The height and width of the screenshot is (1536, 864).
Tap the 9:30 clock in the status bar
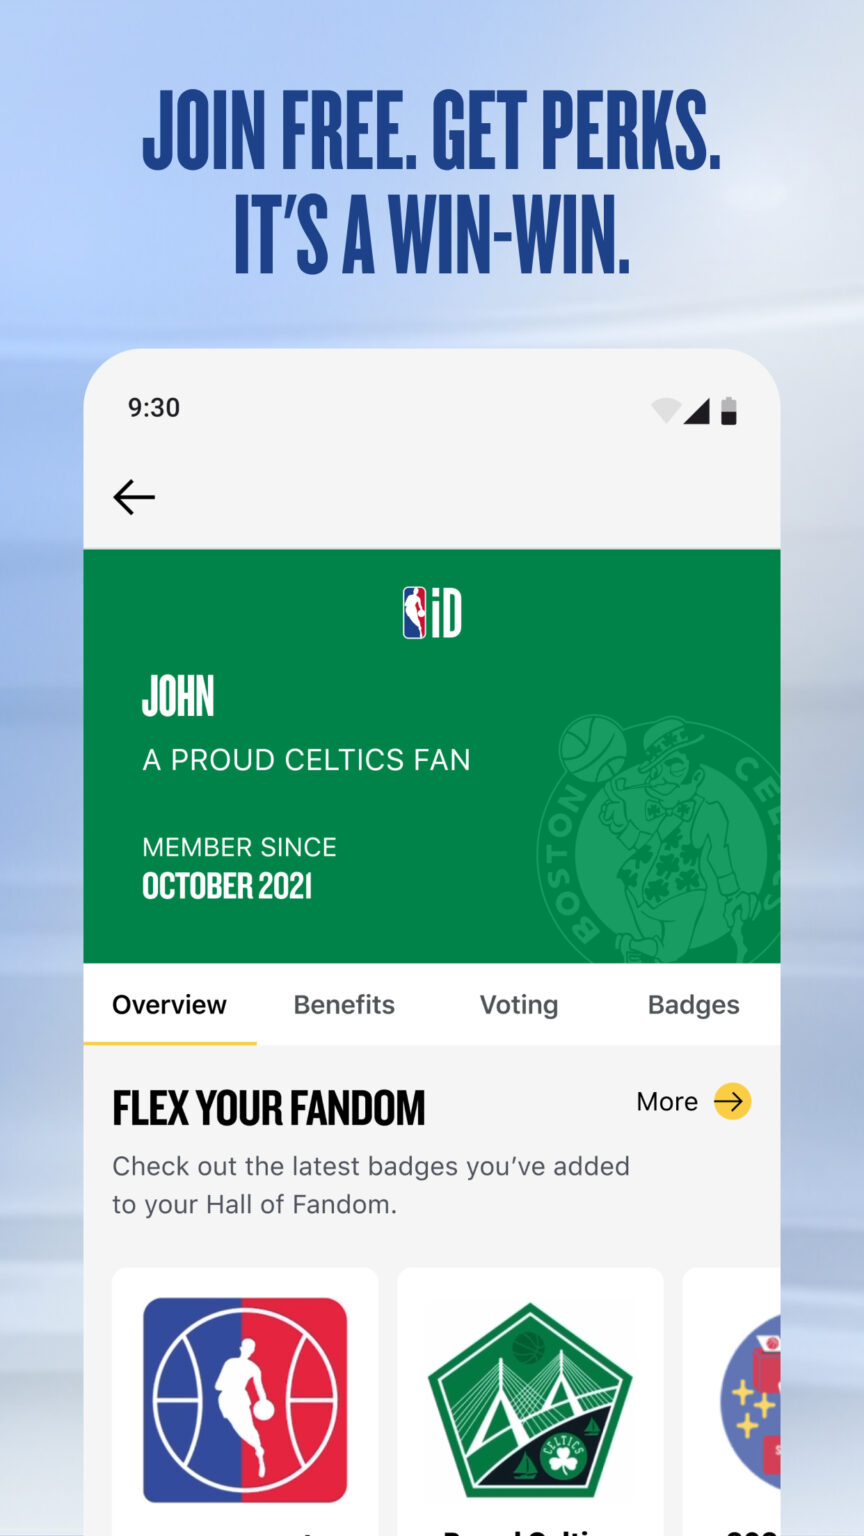point(153,408)
